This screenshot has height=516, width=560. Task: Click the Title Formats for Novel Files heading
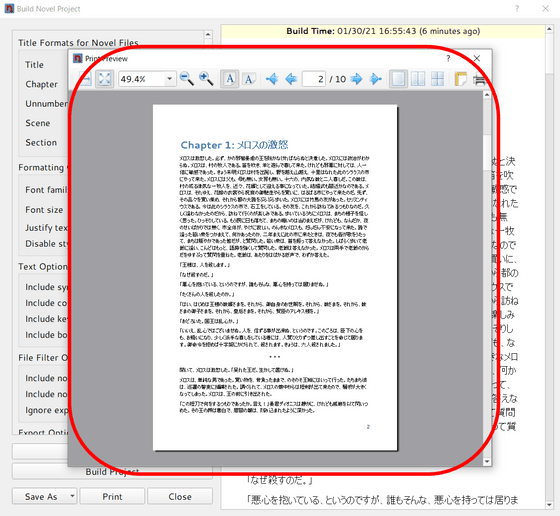[78, 43]
